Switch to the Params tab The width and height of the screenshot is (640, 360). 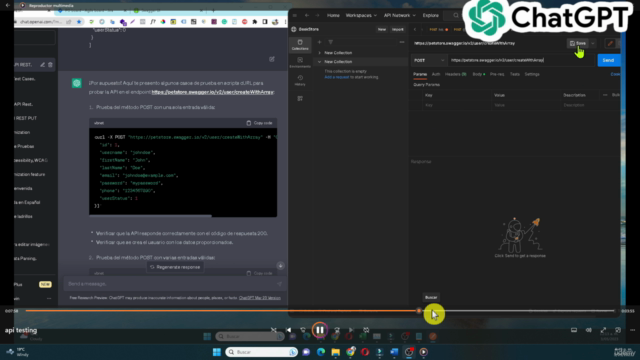(x=420, y=74)
